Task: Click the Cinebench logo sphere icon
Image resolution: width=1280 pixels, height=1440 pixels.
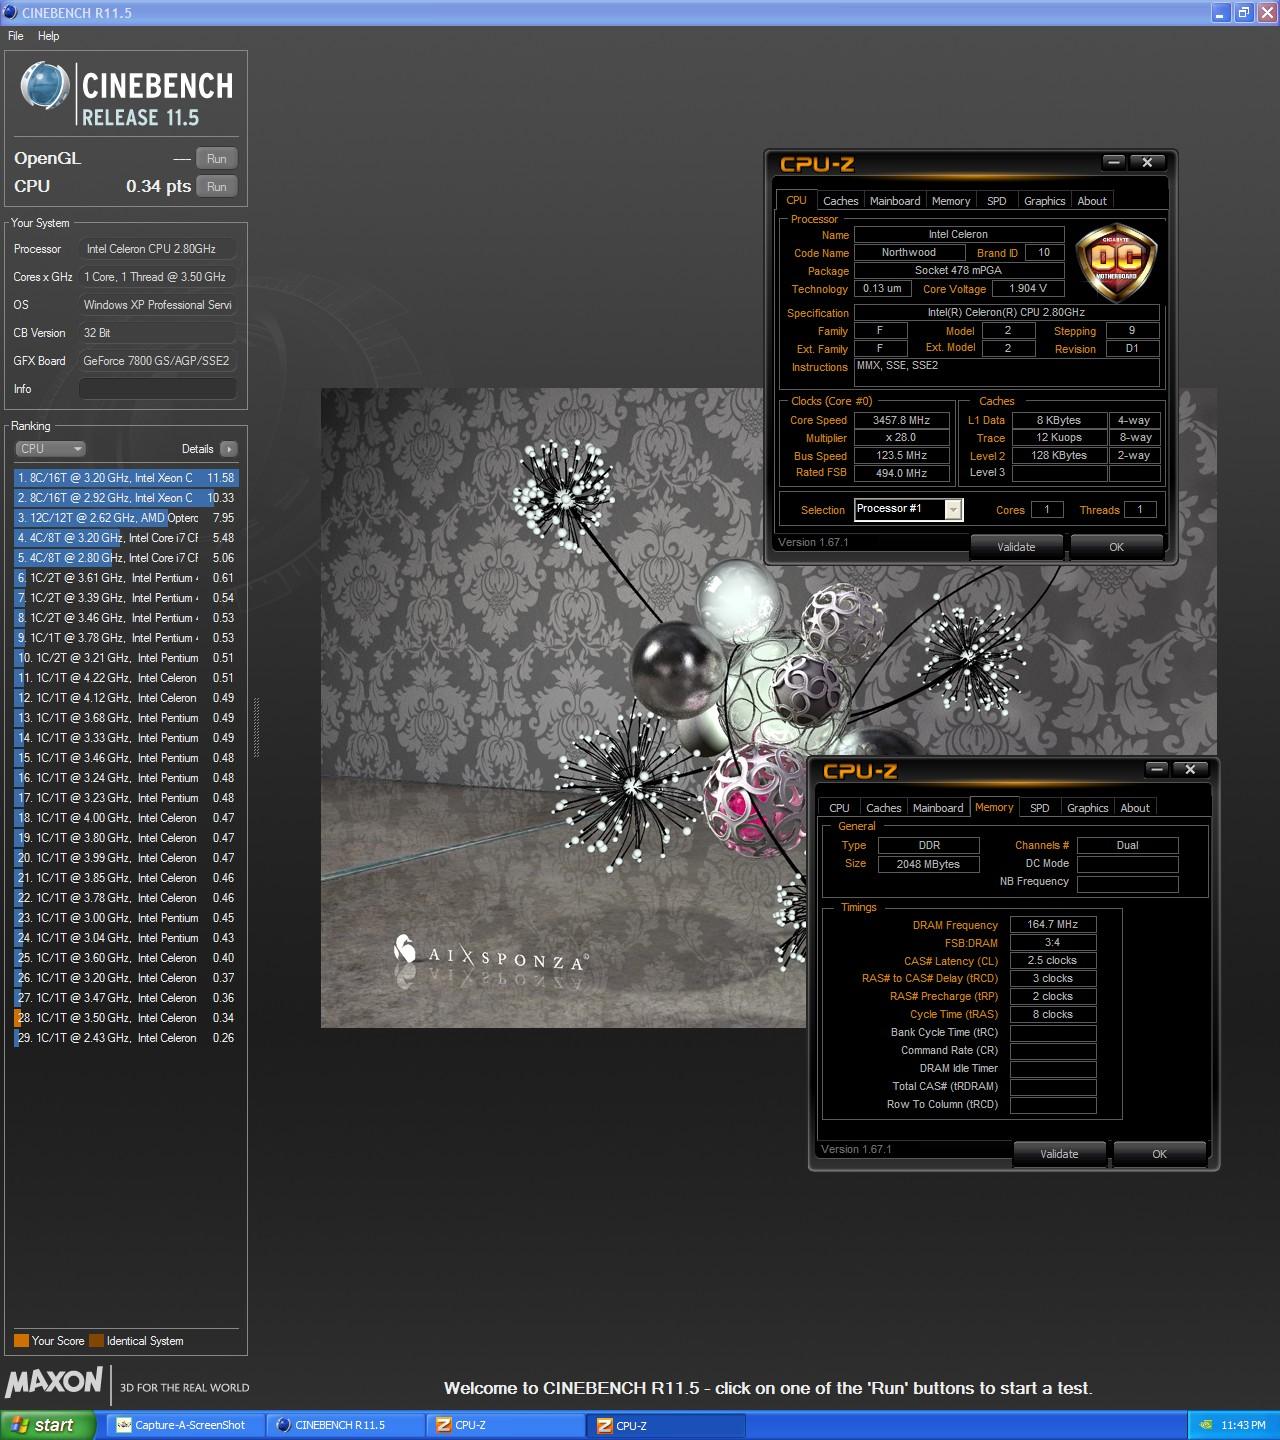Action: (44, 86)
